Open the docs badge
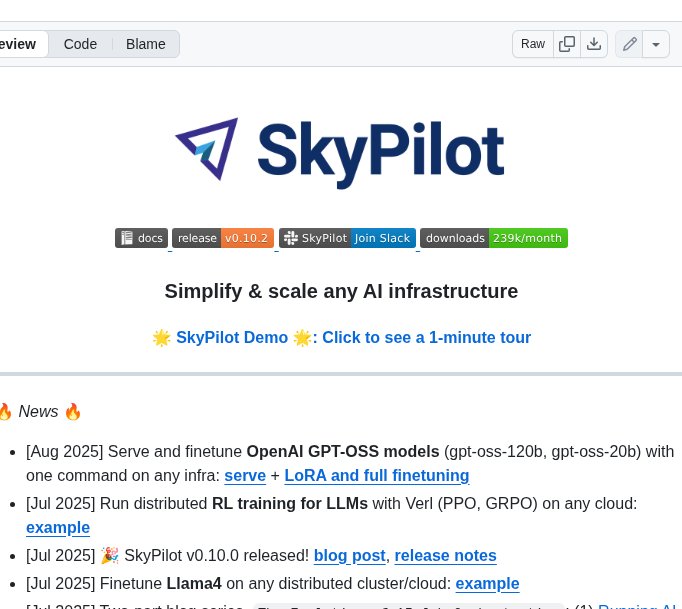 [141, 238]
